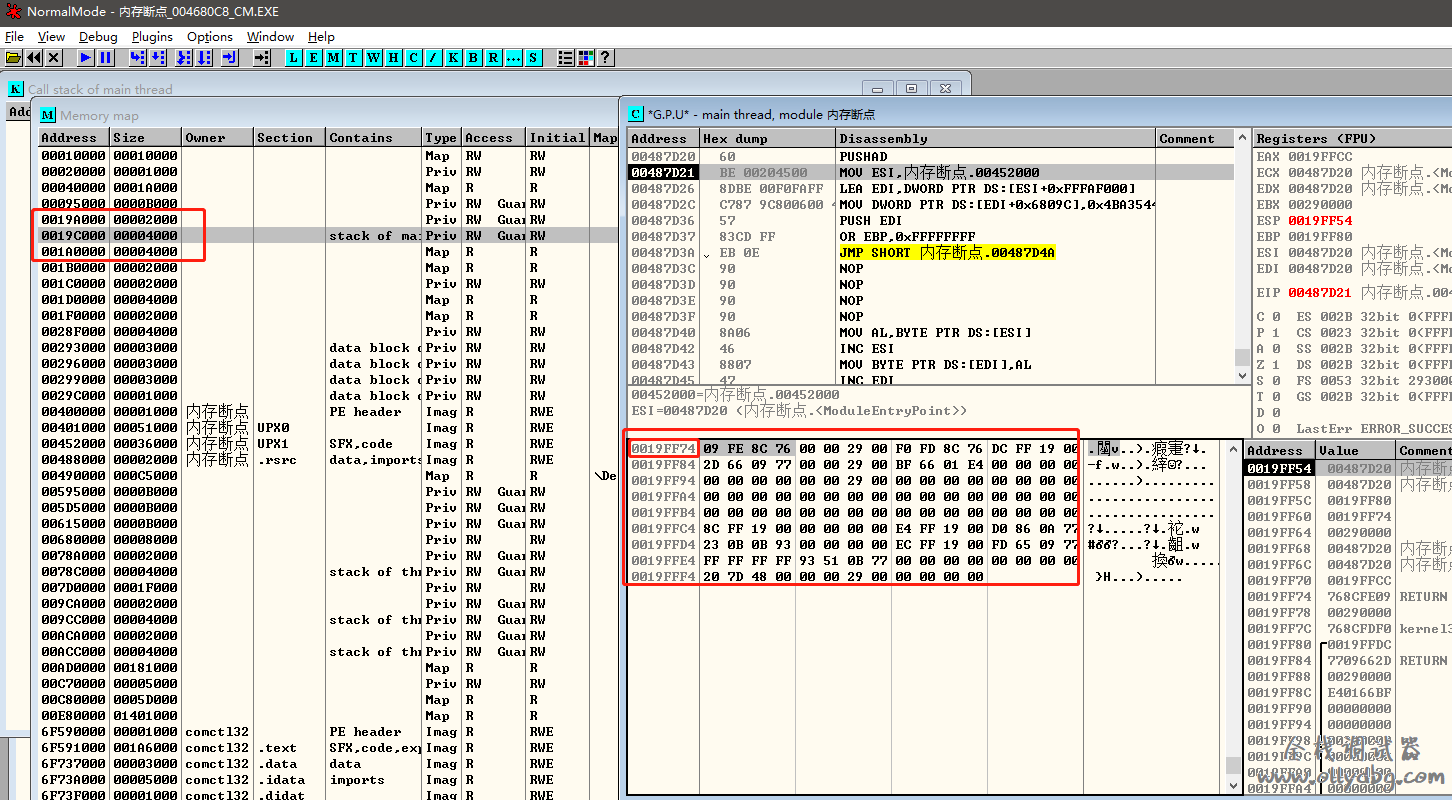
Task: Click Registers (FPU) header in CPU window
Action: tap(1352, 139)
